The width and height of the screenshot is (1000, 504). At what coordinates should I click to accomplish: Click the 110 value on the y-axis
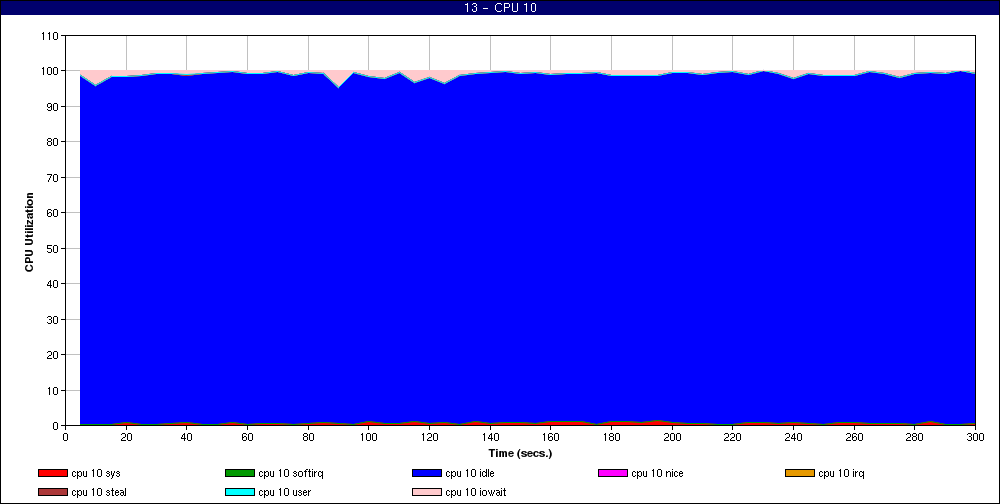(50, 36)
